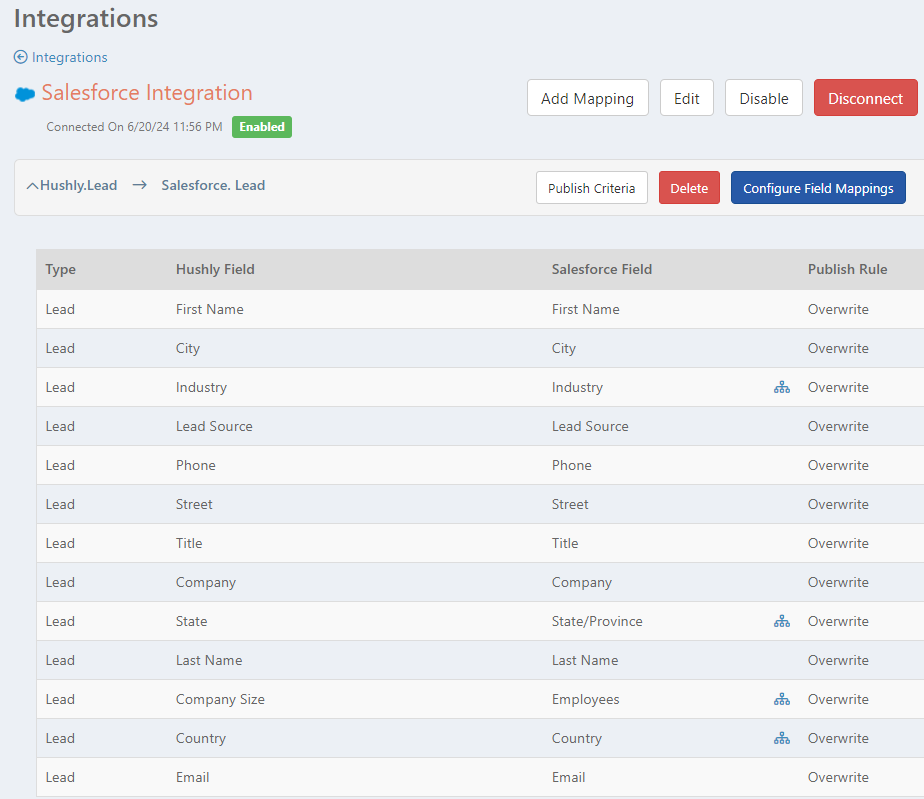Click the Salesforce Integration title

coord(147,93)
